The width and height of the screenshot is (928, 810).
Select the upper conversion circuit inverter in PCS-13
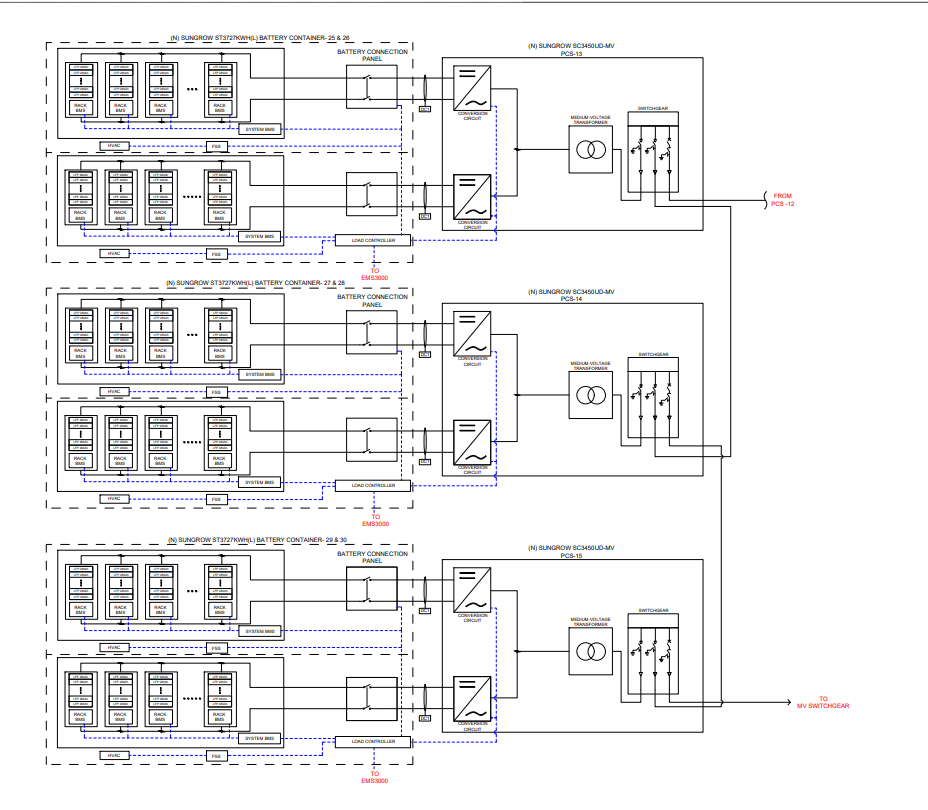coord(471,88)
